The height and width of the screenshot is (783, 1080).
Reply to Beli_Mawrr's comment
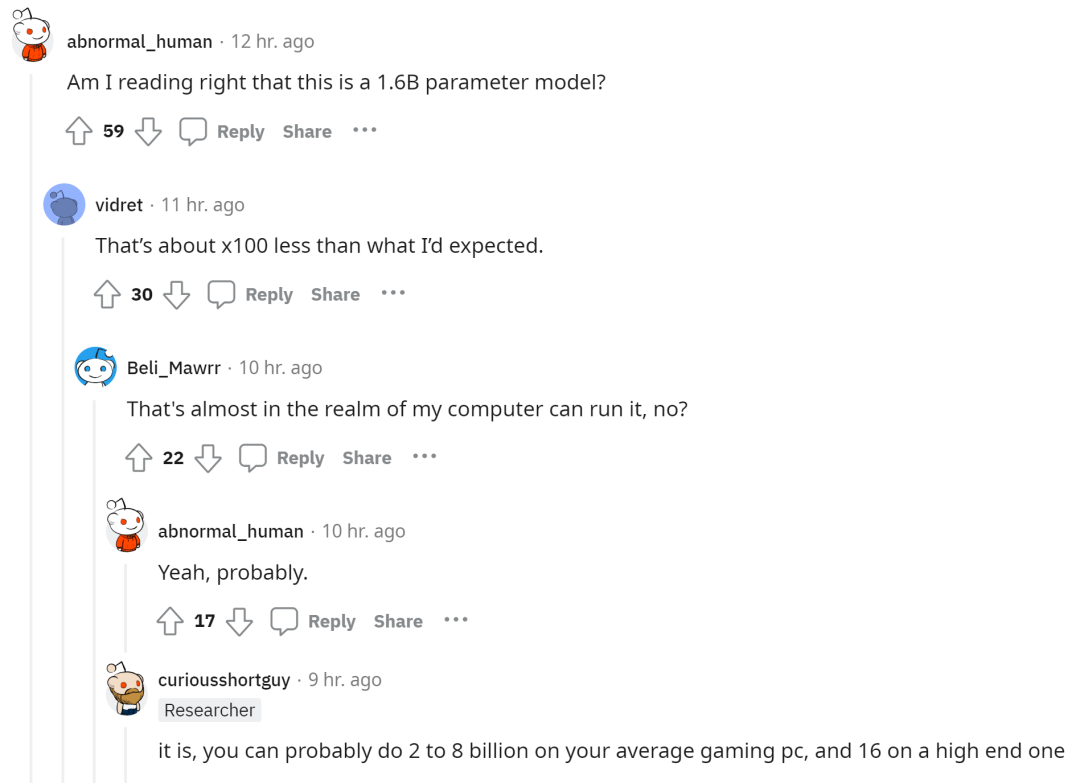point(285,458)
